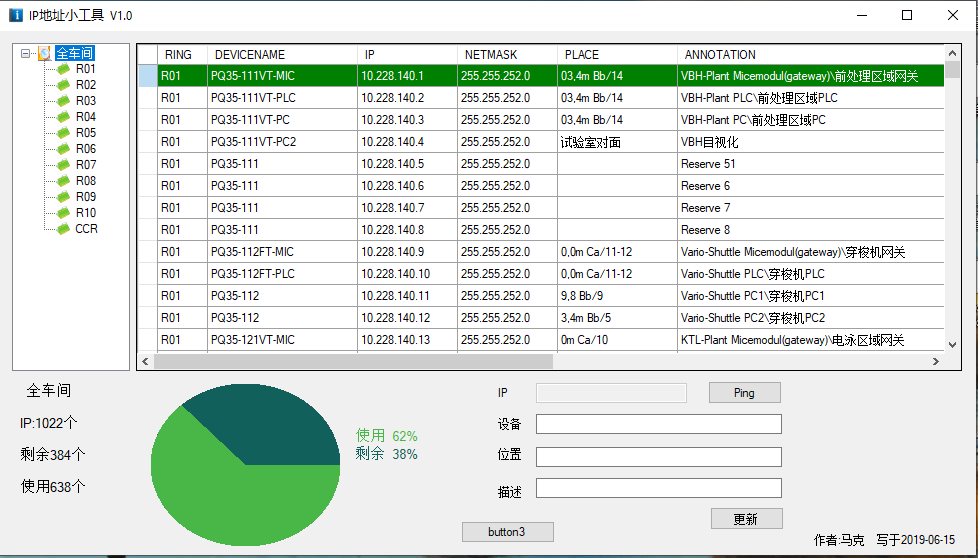Viewport: 978px width, 558px height.
Task: Click the disabled IP text field
Action: click(611, 393)
